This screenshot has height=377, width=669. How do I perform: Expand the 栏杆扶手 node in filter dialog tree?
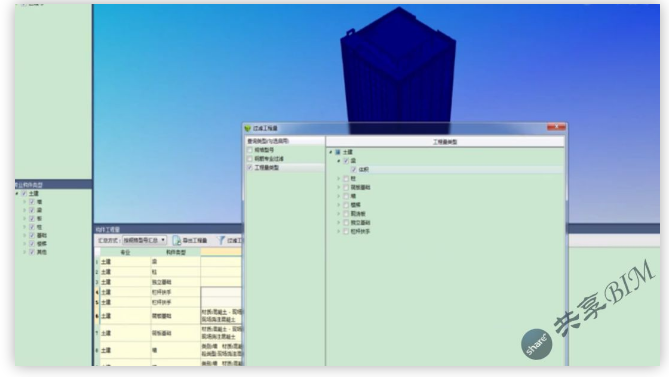(x=339, y=232)
